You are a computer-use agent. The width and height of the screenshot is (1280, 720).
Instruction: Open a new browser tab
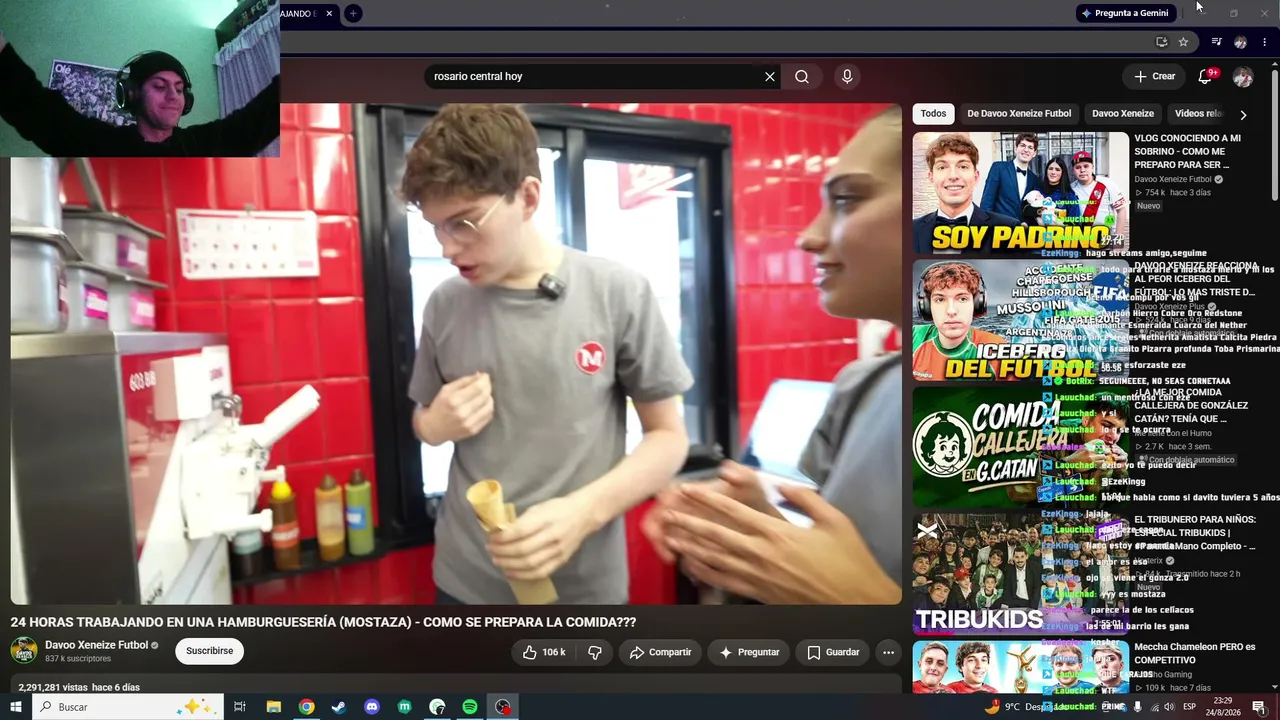(x=353, y=13)
